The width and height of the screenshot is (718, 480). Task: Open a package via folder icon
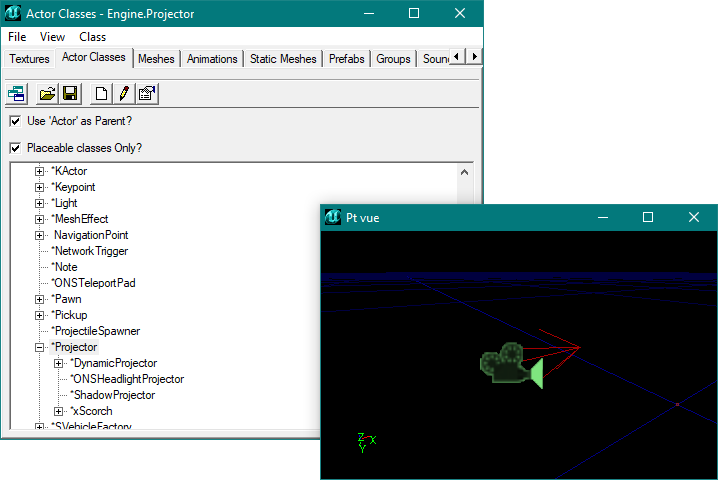(x=47, y=94)
